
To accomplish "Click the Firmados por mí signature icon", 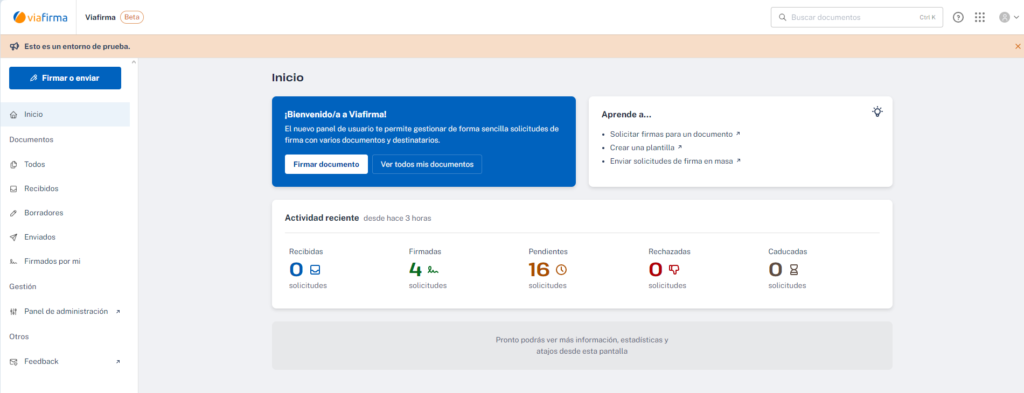I will [x=14, y=262].
